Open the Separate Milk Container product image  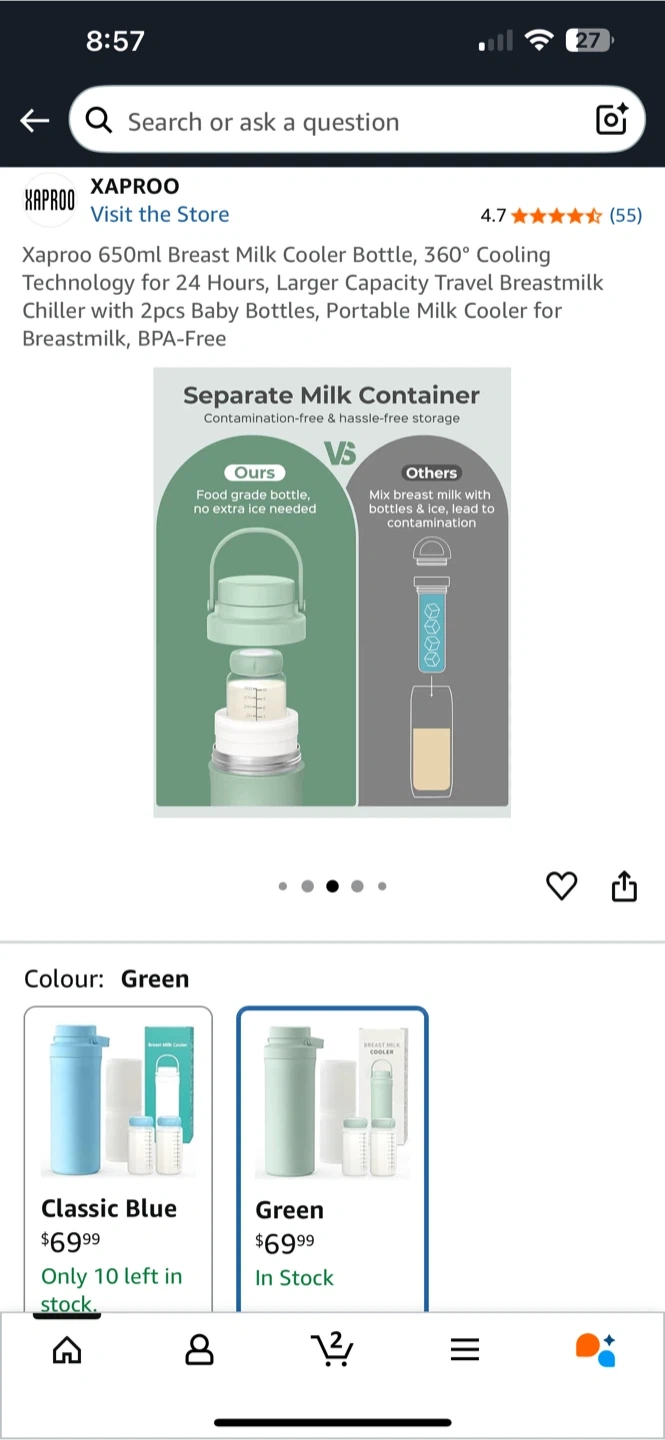332,592
